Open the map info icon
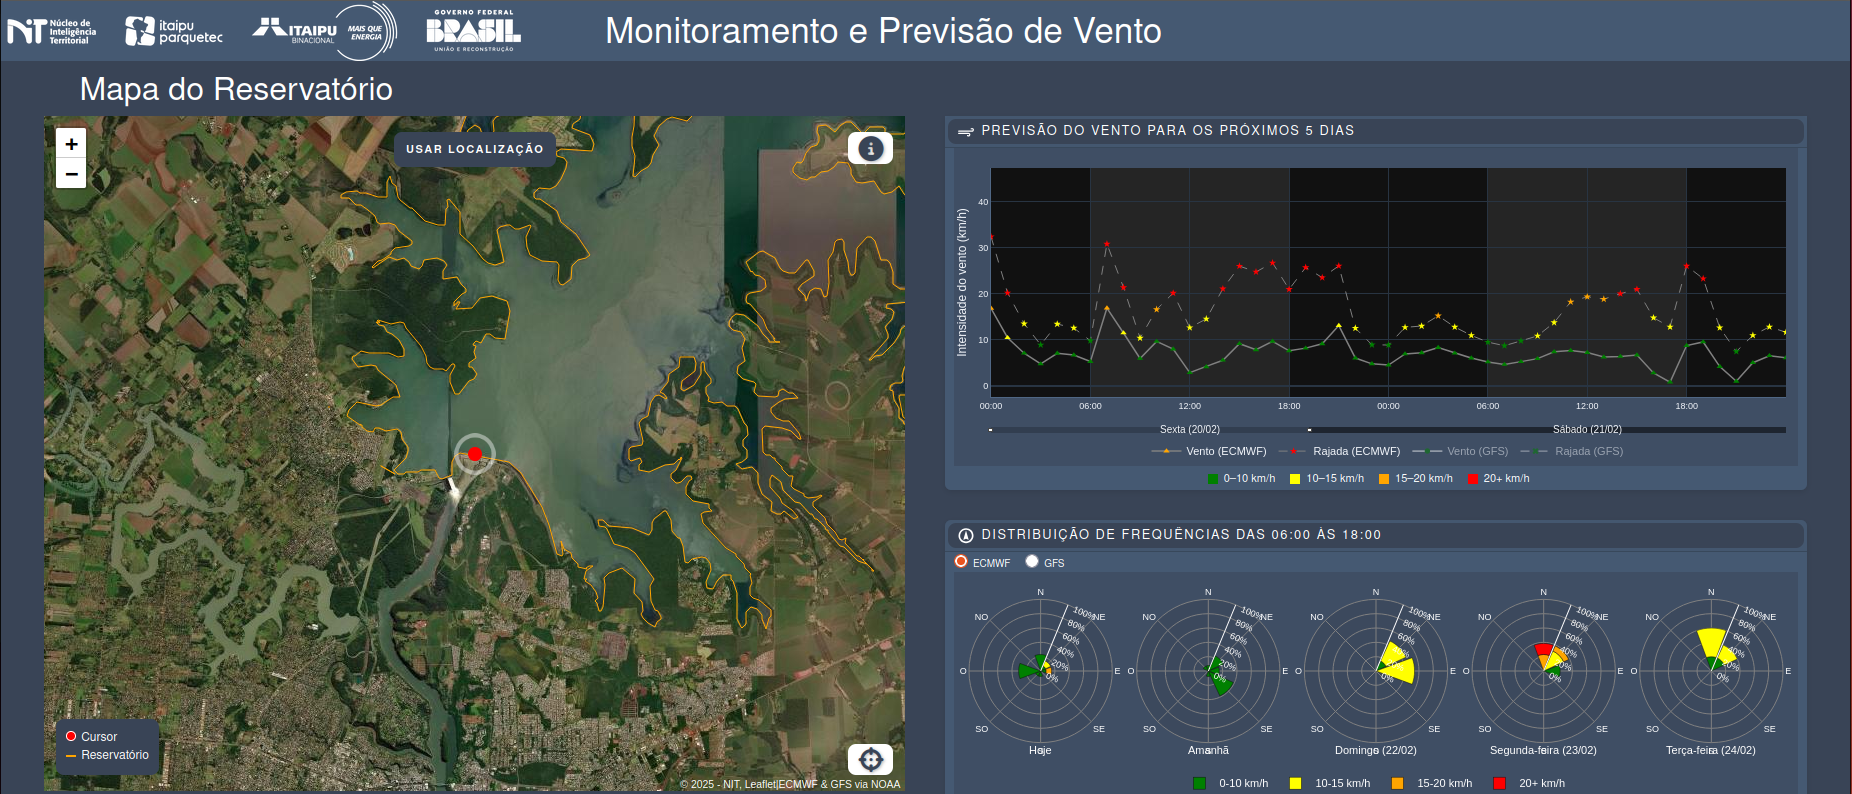Screen dimensions: 1852x794 [x=870, y=149]
